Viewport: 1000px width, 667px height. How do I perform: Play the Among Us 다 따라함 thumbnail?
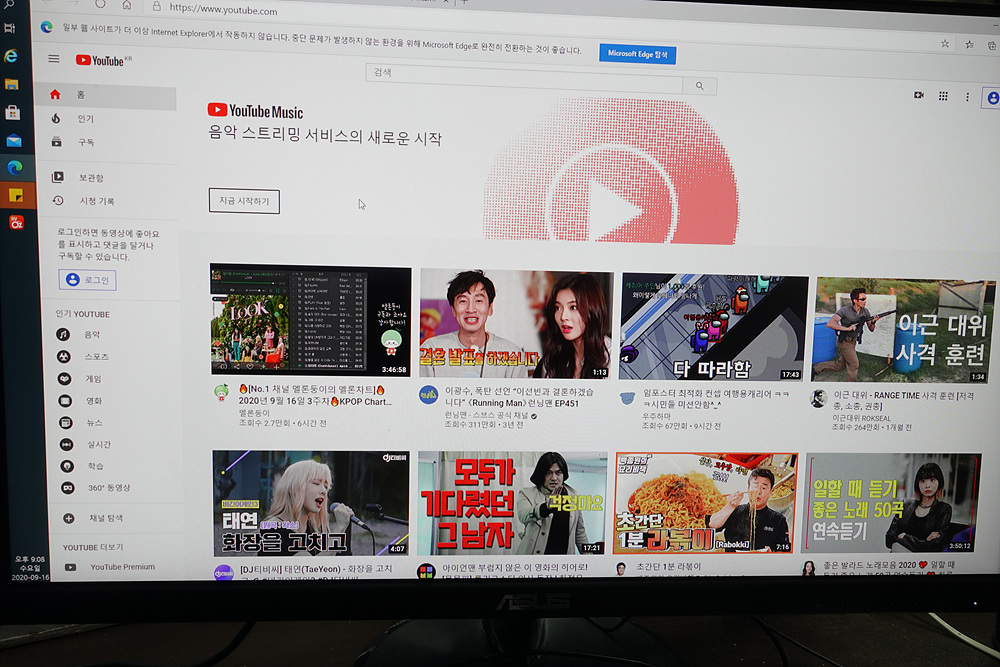[x=714, y=327]
